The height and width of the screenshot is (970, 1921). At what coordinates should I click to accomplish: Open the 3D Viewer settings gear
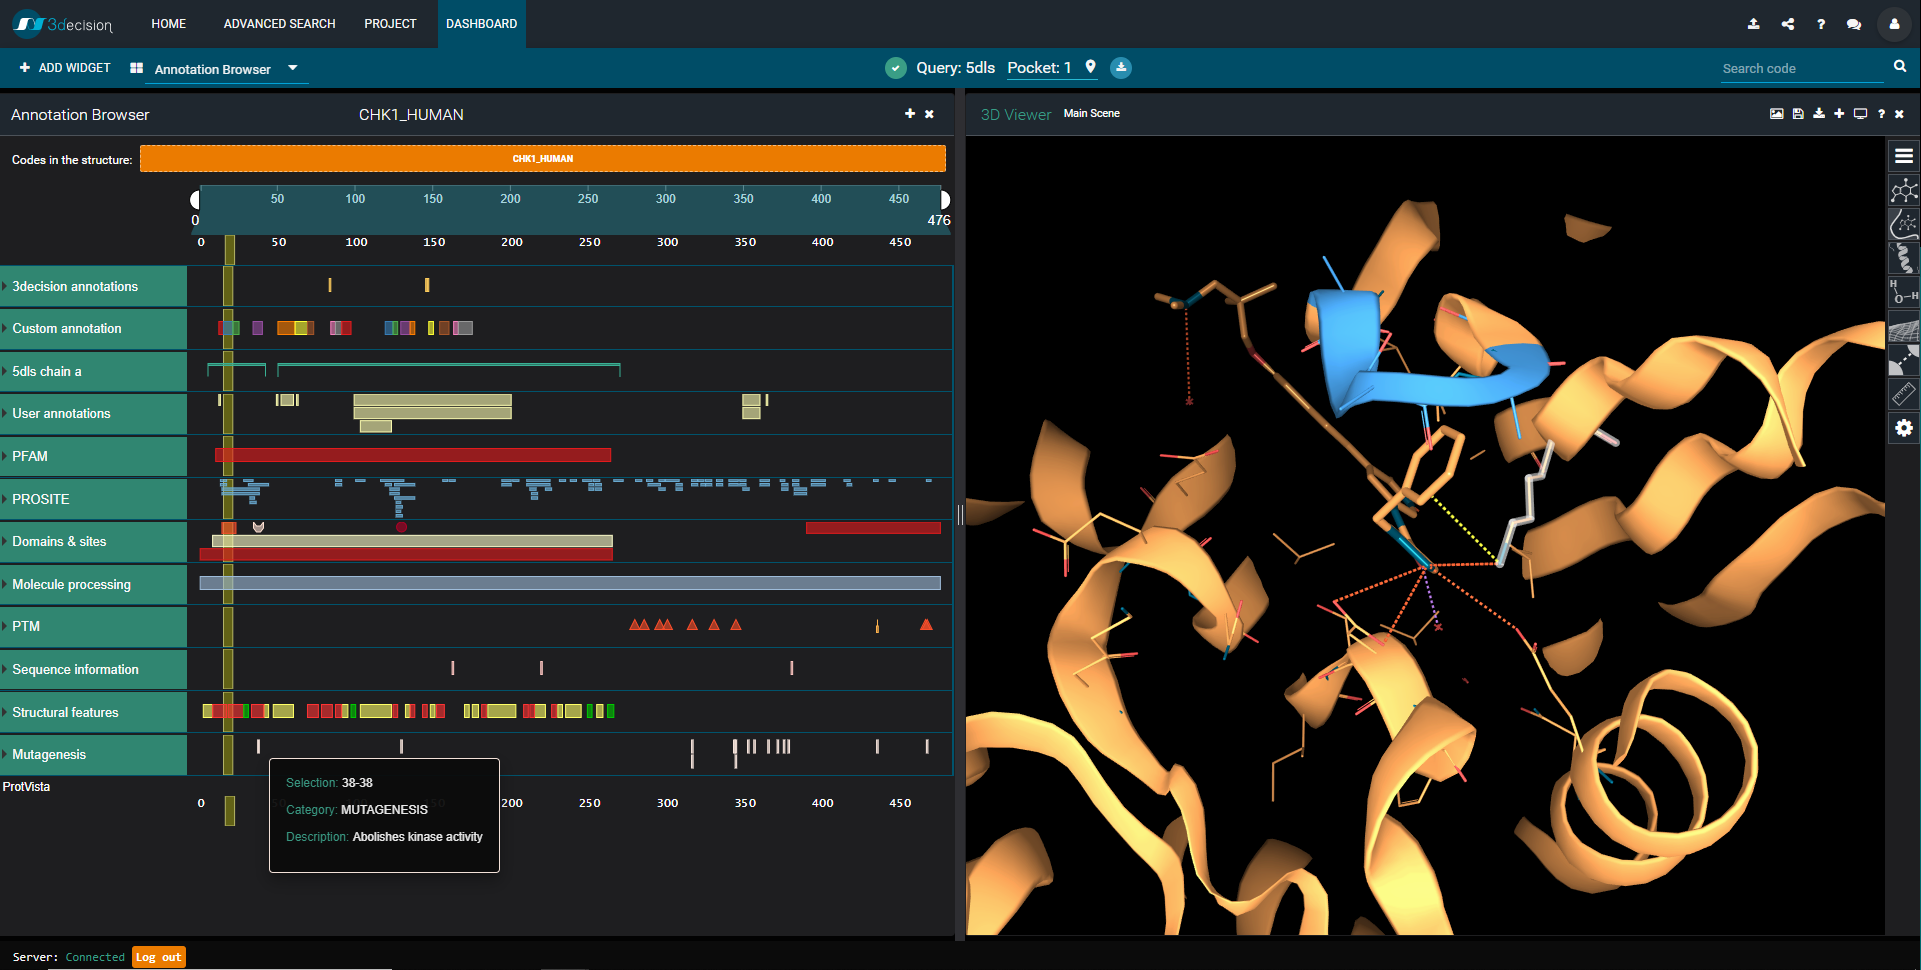point(1904,428)
